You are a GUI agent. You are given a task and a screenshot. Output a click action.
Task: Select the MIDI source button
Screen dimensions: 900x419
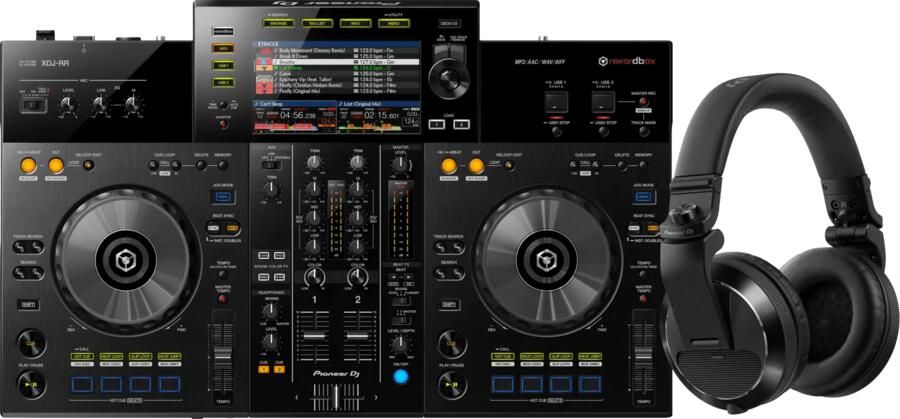click(222, 49)
